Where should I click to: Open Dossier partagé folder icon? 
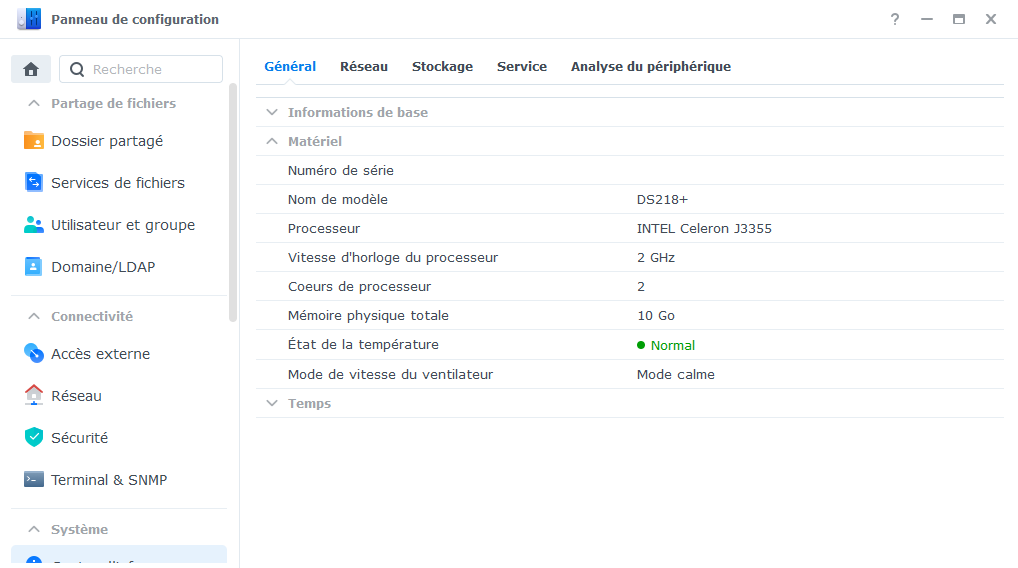(x=34, y=141)
